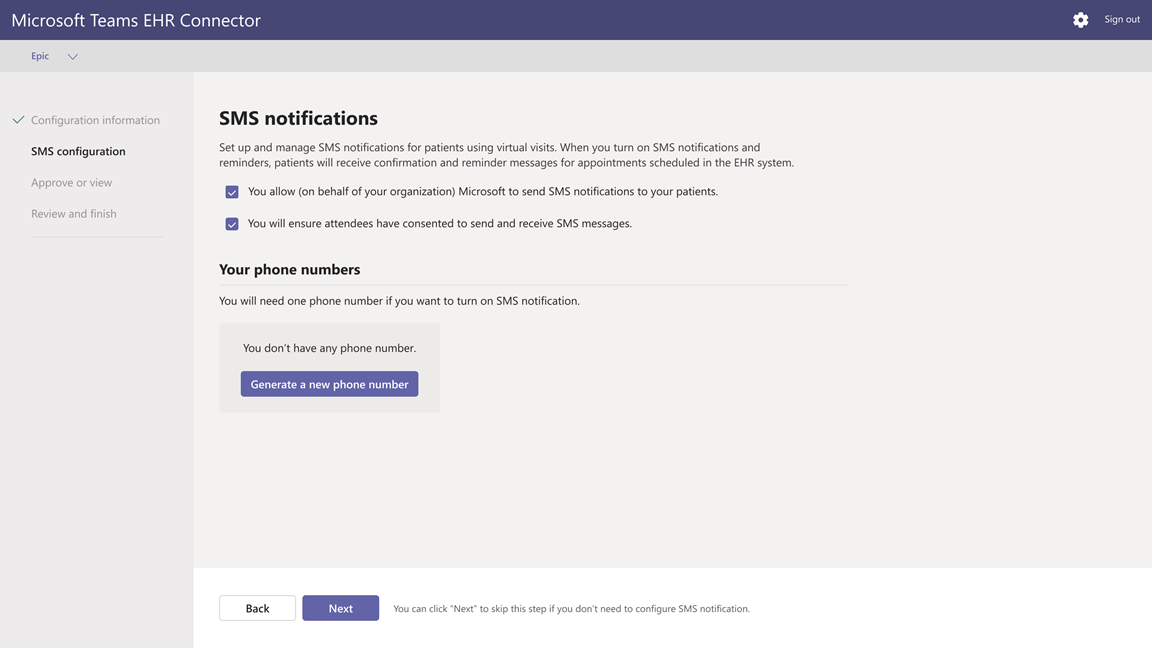Viewport: 1152px width, 648px height.
Task: Click the Next button
Action: 340,608
